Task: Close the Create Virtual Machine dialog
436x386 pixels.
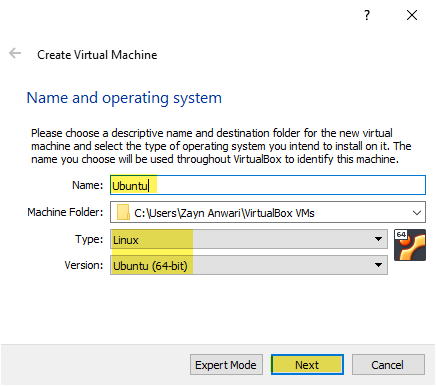Action: [412, 15]
